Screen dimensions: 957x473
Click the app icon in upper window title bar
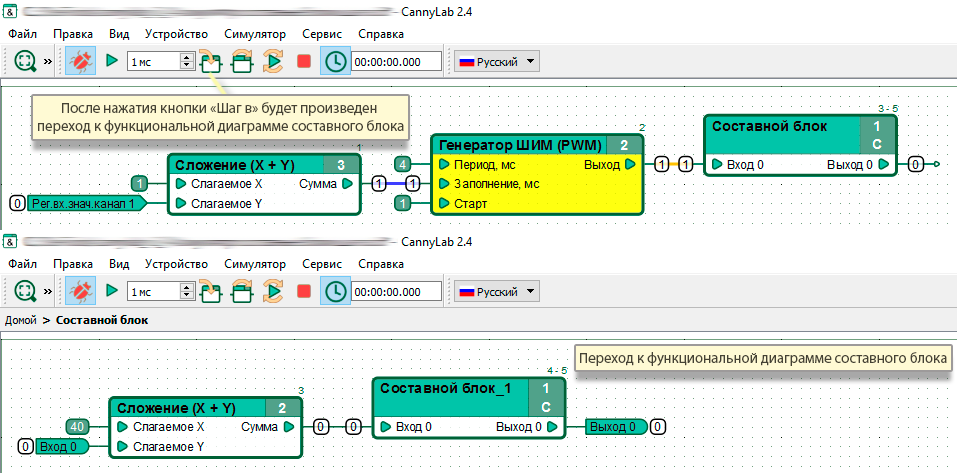(x=10, y=12)
